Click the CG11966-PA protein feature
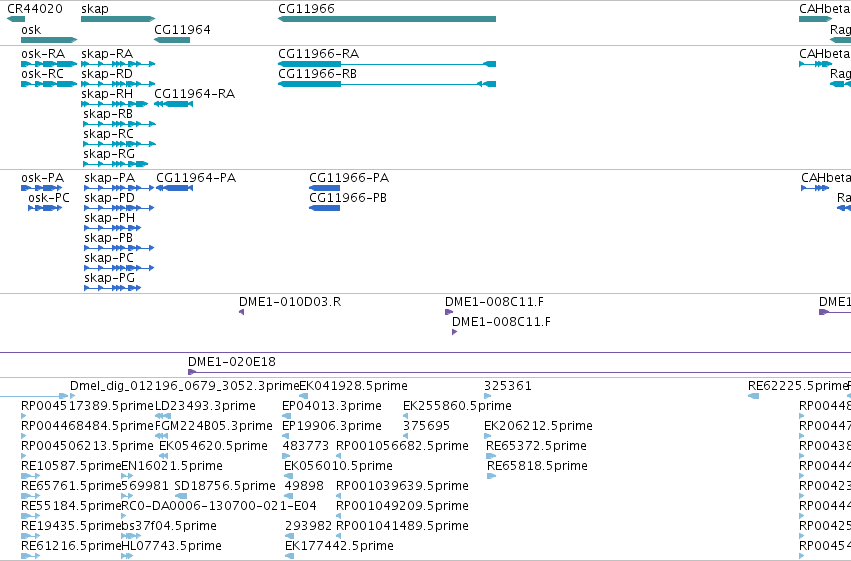Screen dimensions: 851x561 [x=325, y=188]
